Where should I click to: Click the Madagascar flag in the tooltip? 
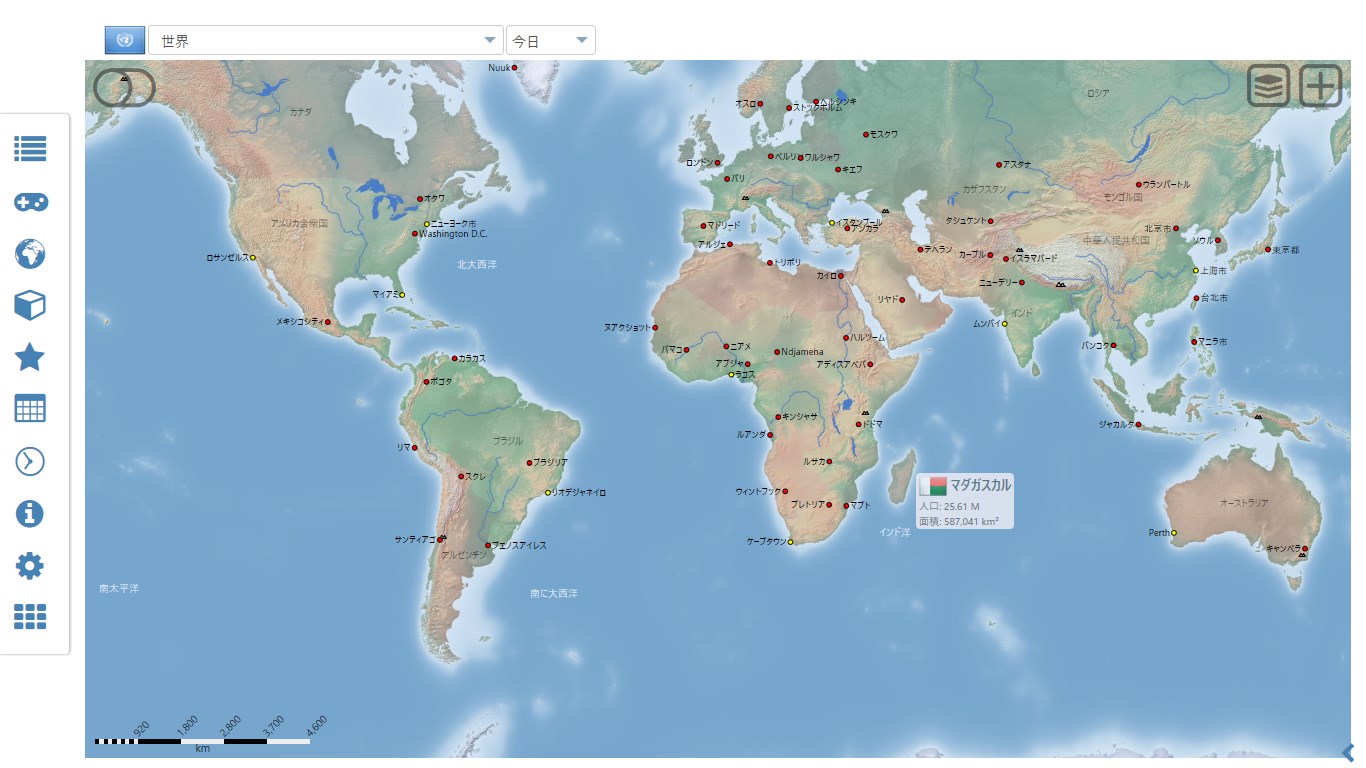934,487
